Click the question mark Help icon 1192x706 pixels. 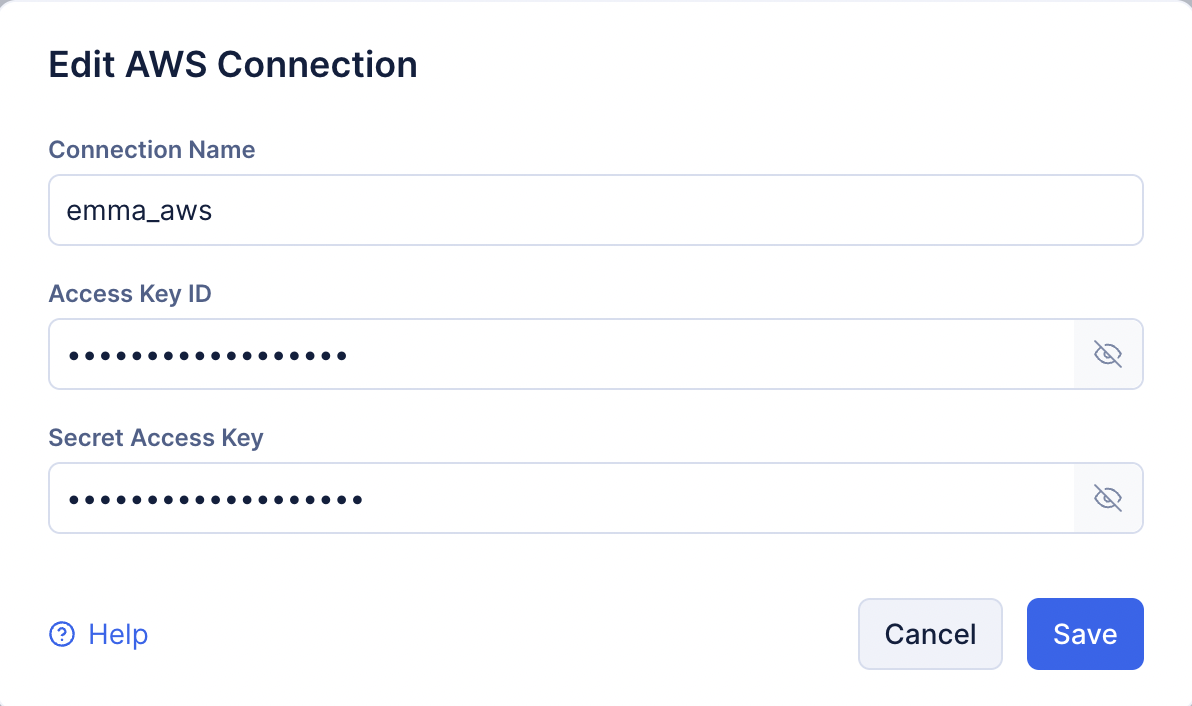[x=62, y=634]
